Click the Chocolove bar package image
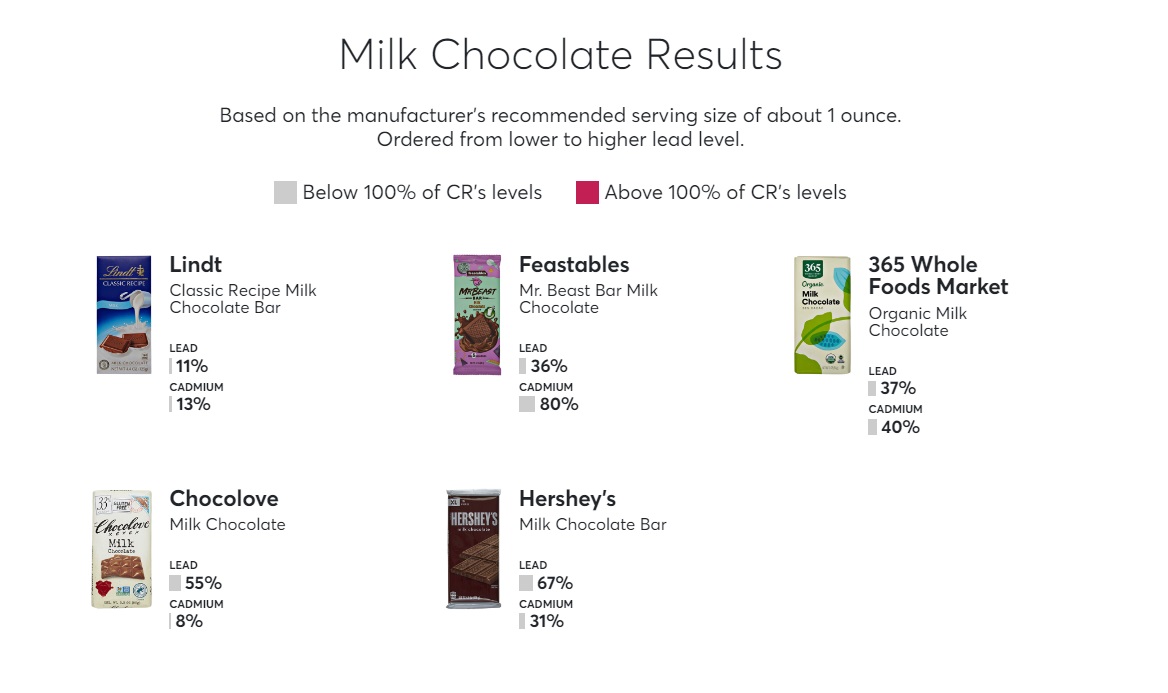The image size is (1168, 693). 122,549
